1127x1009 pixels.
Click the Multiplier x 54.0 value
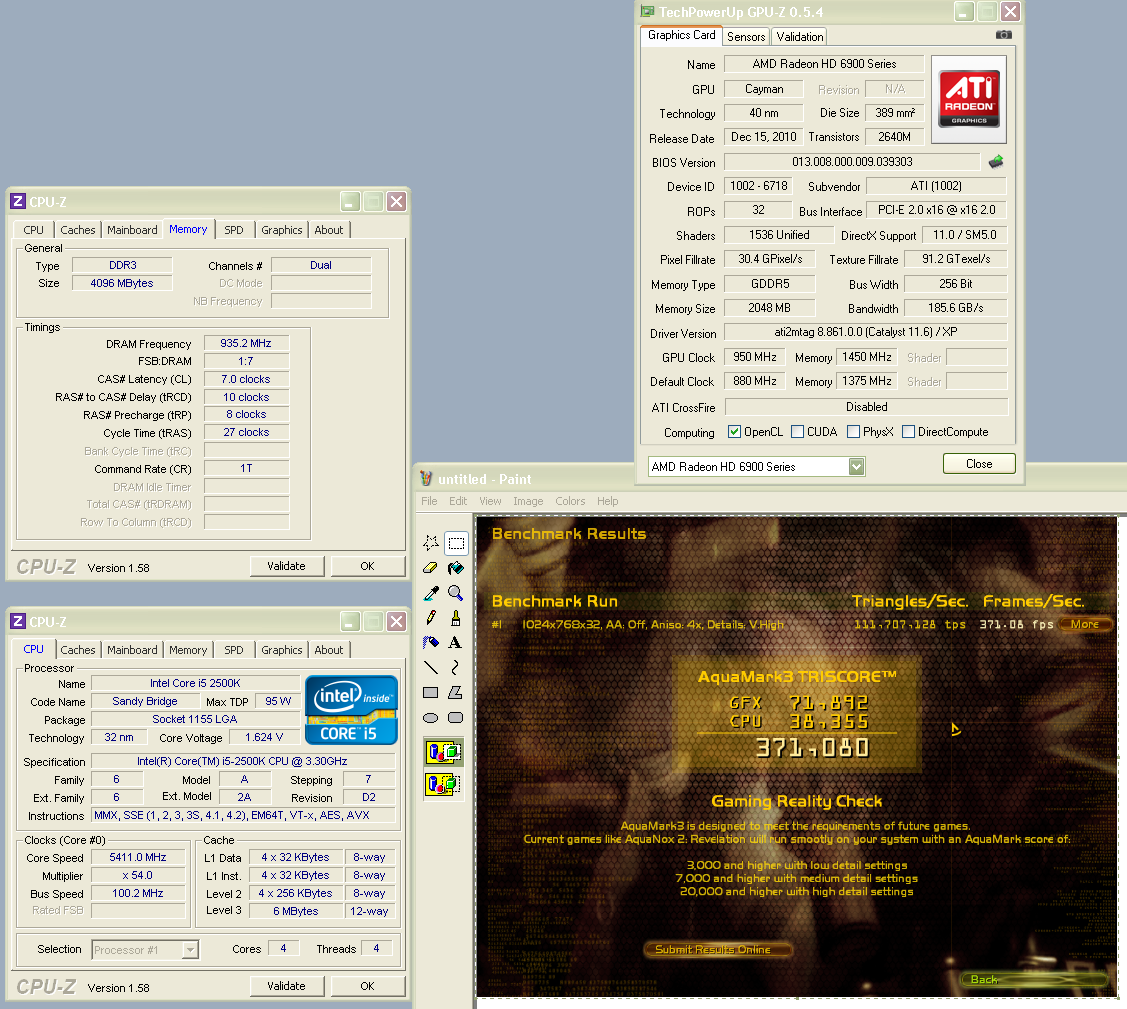pos(138,875)
